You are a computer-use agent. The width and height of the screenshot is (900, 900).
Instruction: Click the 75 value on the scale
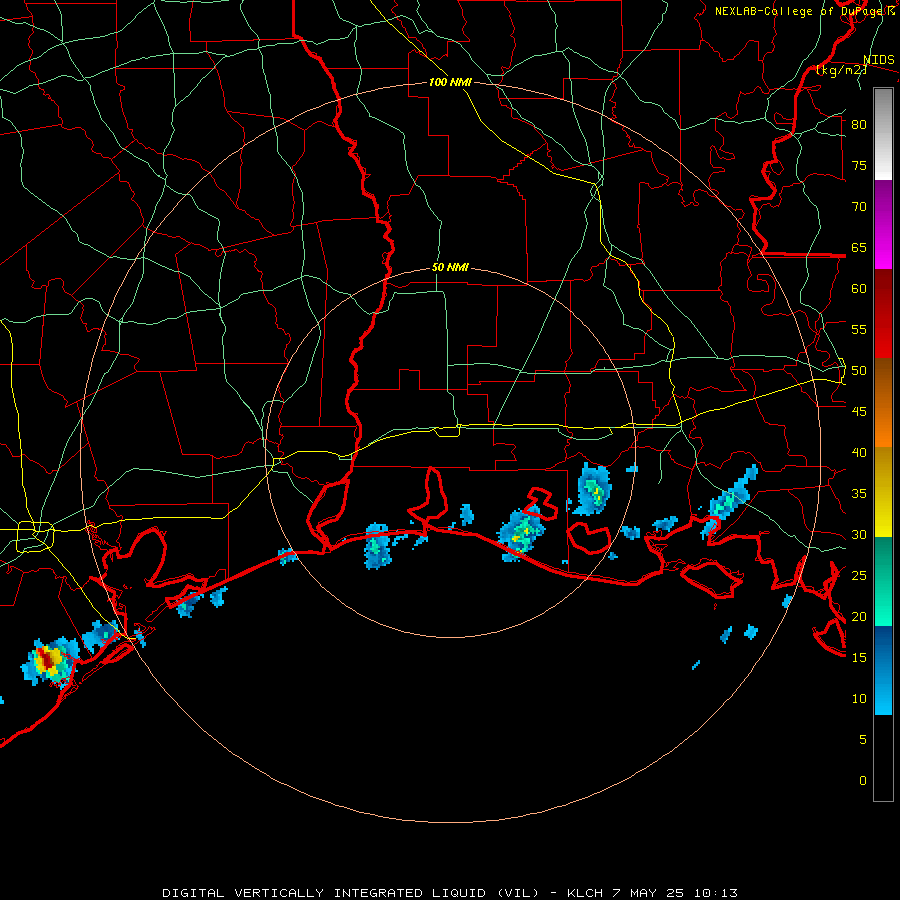pos(859,166)
